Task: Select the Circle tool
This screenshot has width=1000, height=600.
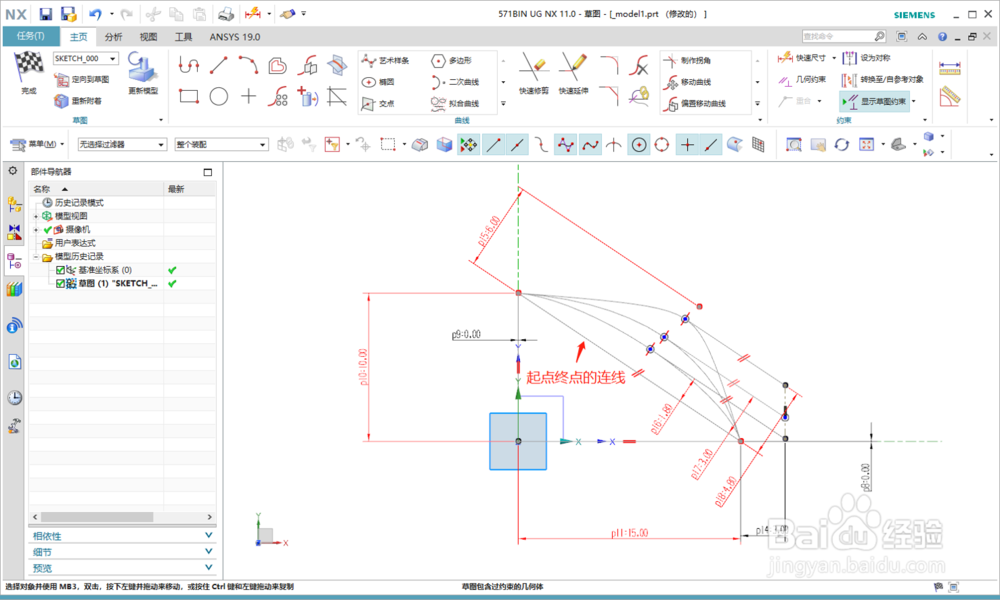Action: click(x=219, y=96)
